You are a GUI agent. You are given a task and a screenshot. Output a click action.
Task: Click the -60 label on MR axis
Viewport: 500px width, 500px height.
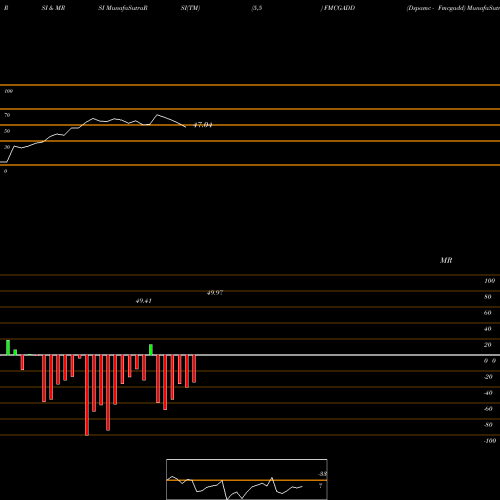coord(488,409)
